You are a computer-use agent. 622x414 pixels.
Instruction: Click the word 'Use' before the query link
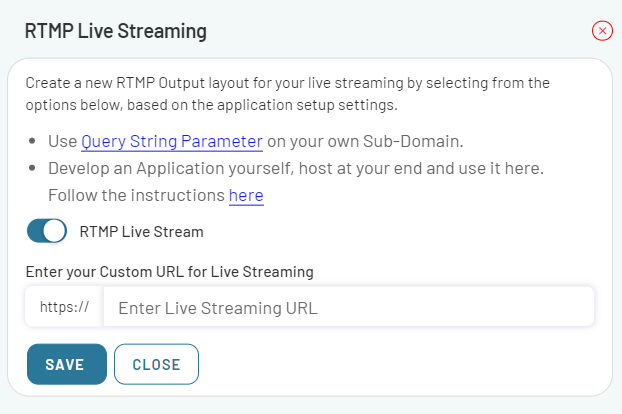coord(63,141)
